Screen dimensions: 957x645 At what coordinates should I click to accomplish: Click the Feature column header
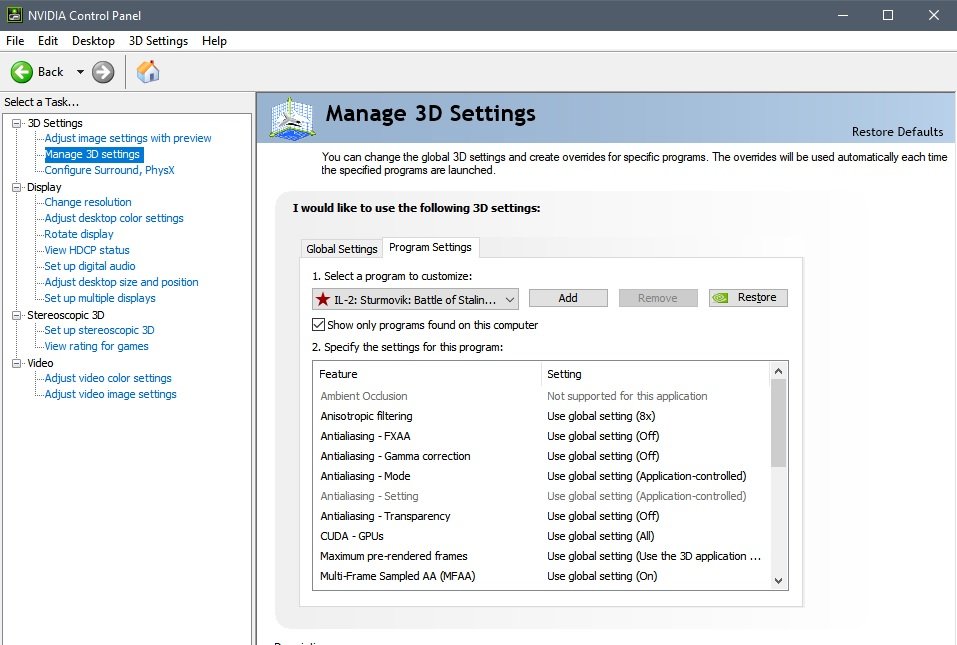(x=427, y=374)
